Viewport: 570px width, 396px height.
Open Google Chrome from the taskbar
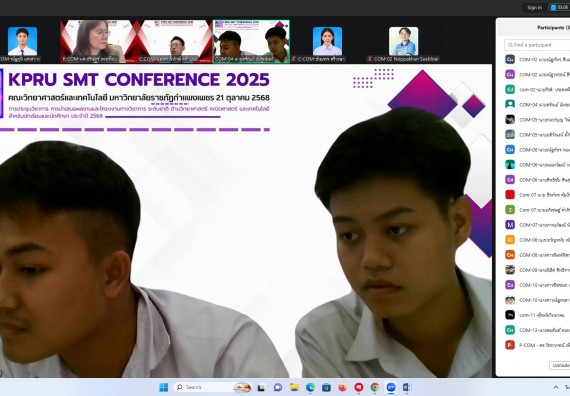click(375, 388)
